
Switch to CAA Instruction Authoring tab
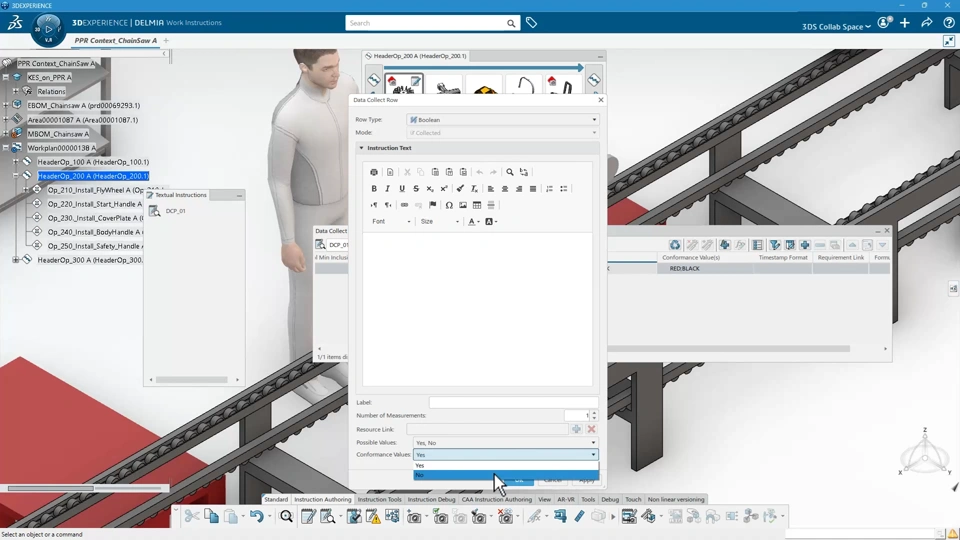click(x=497, y=500)
